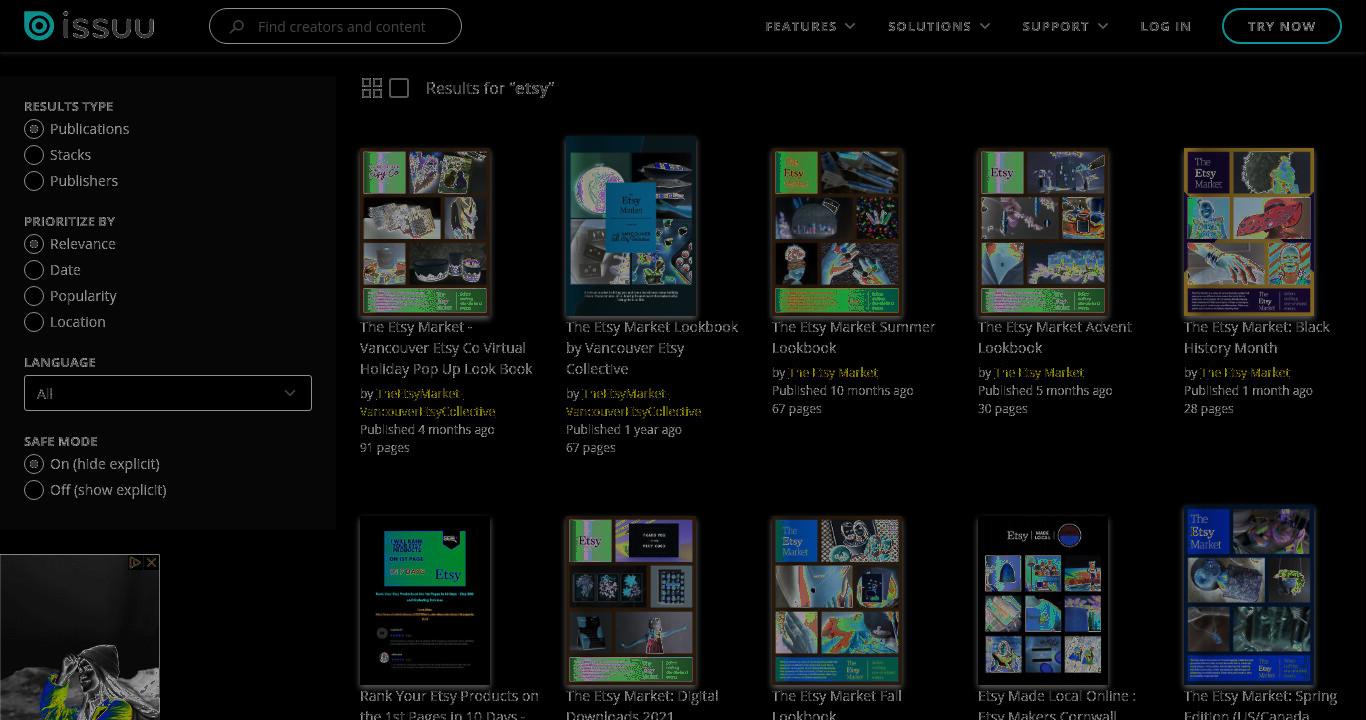Click '28 pages' text

point(1209,409)
